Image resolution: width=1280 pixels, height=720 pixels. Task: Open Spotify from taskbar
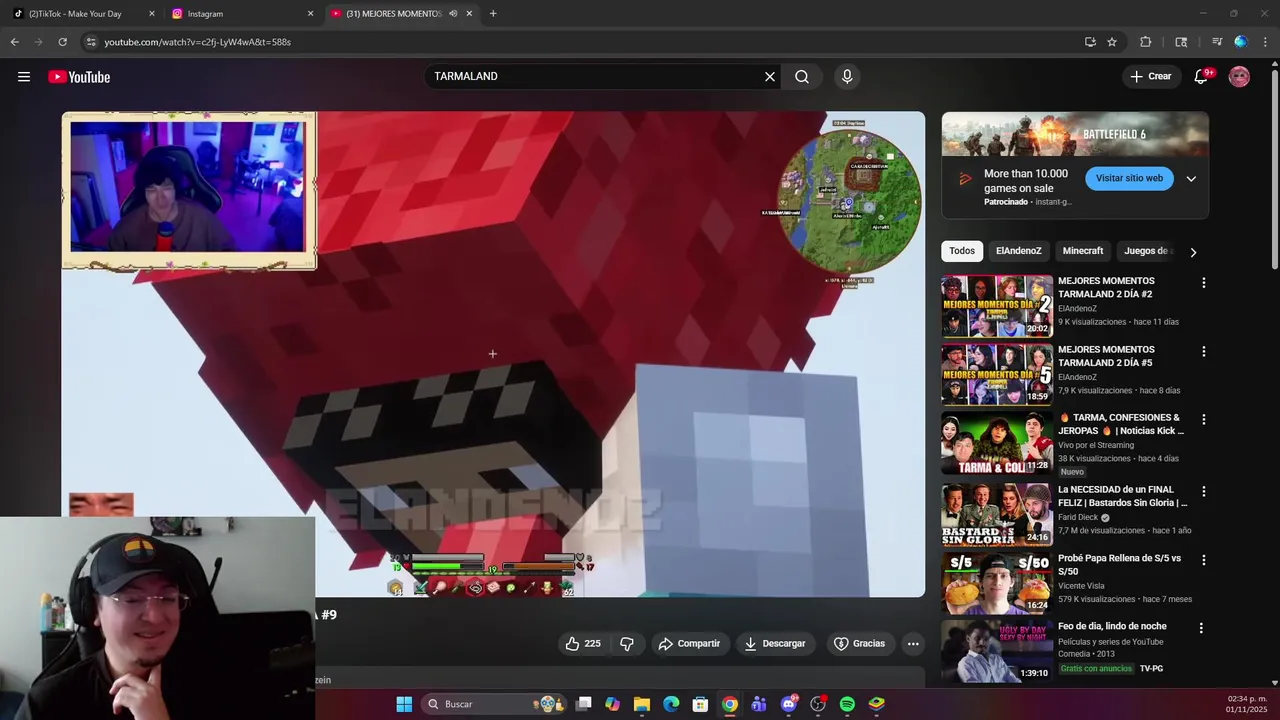coord(847,704)
